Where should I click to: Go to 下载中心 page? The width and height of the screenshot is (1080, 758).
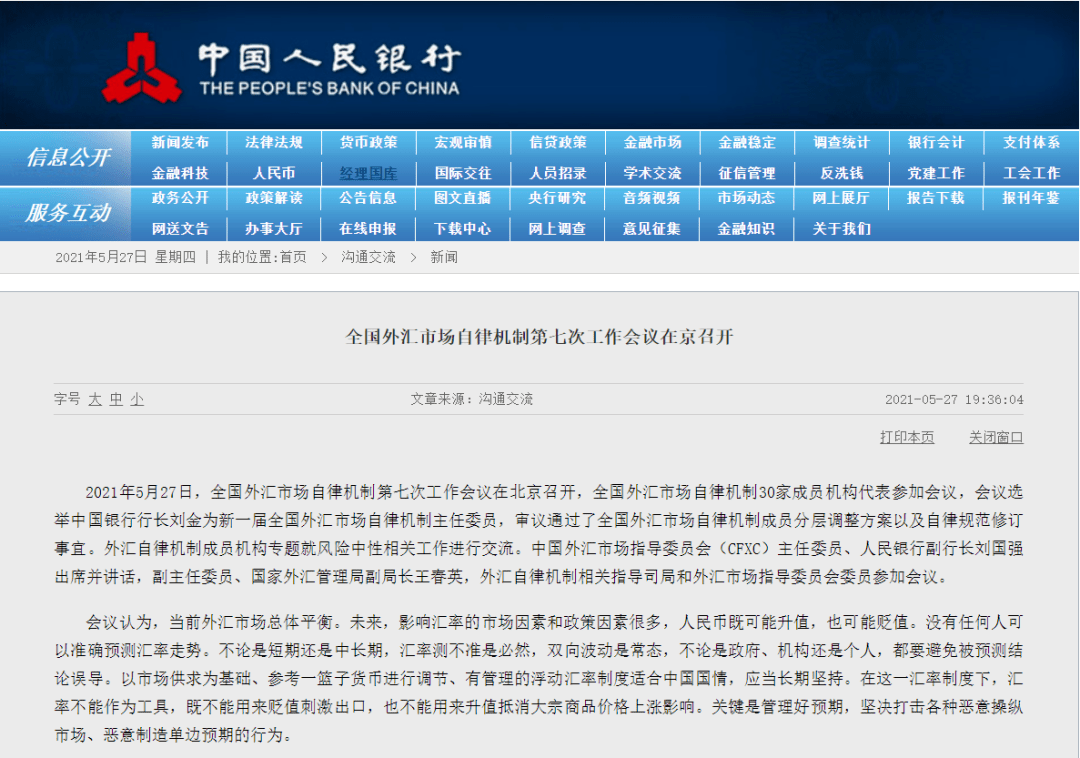click(462, 228)
